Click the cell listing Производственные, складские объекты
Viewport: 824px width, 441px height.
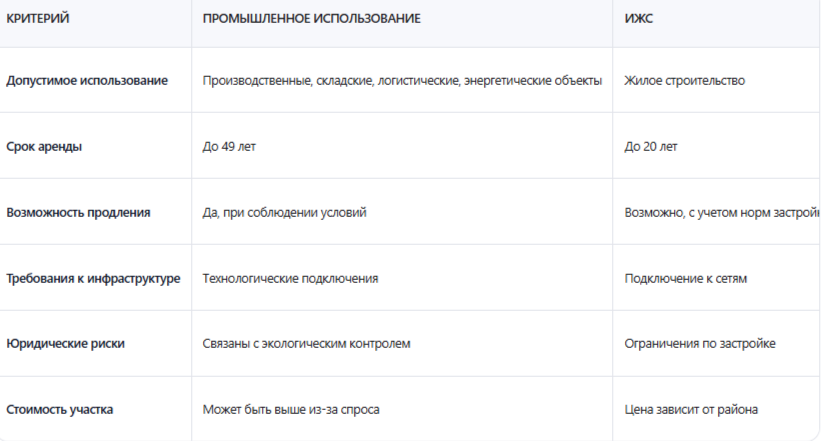[x=402, y=81]
